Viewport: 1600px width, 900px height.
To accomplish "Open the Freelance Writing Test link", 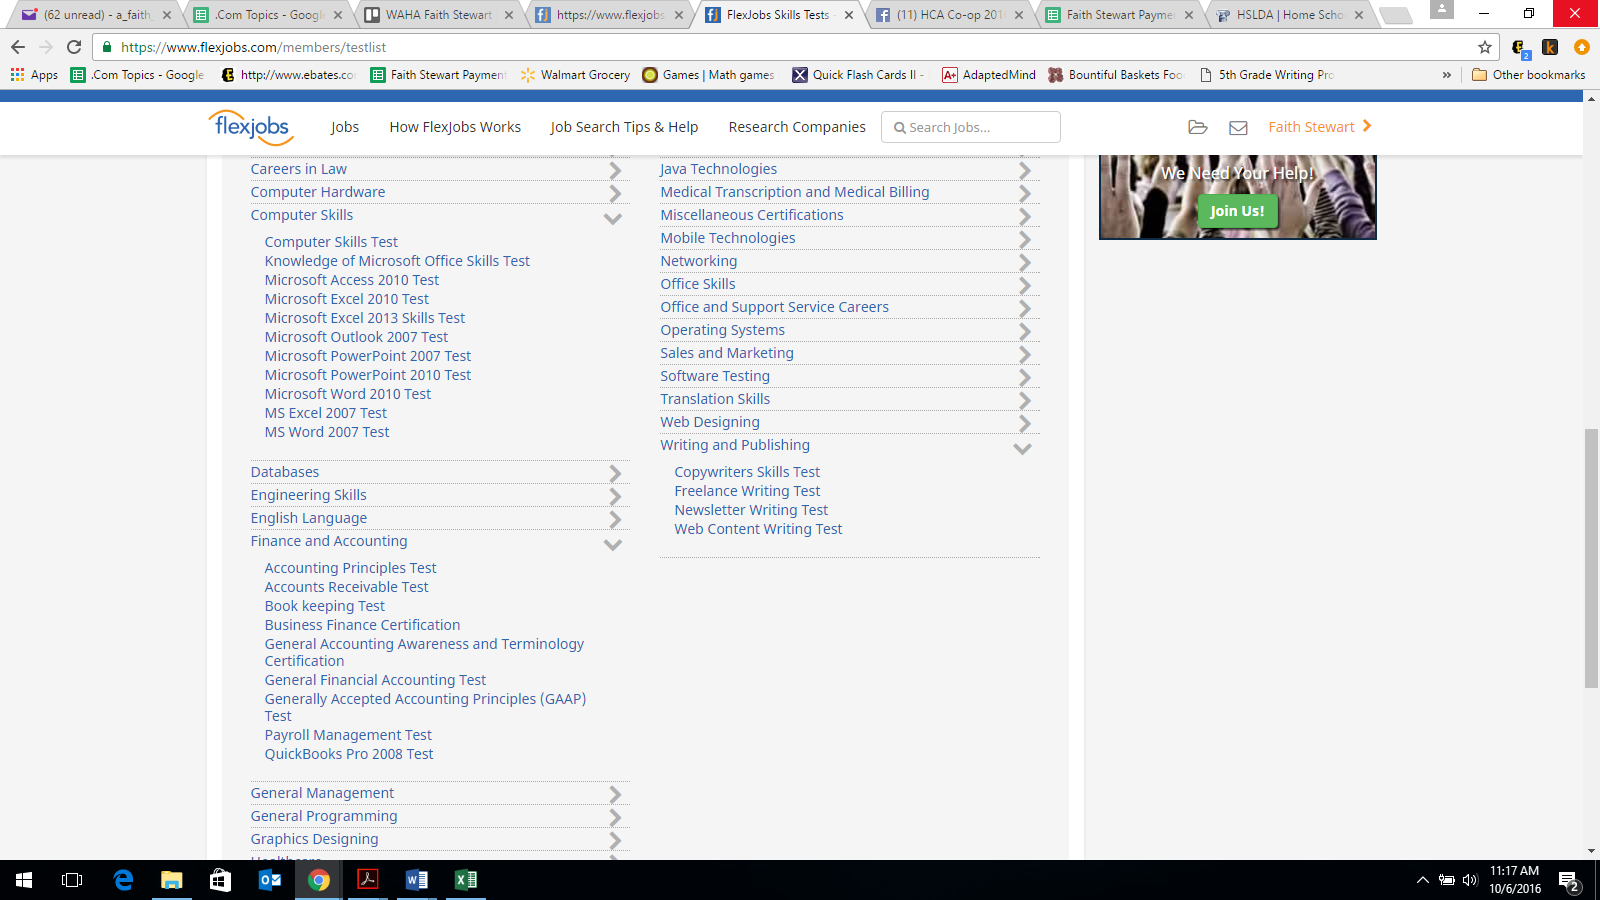I will [747, 491].
